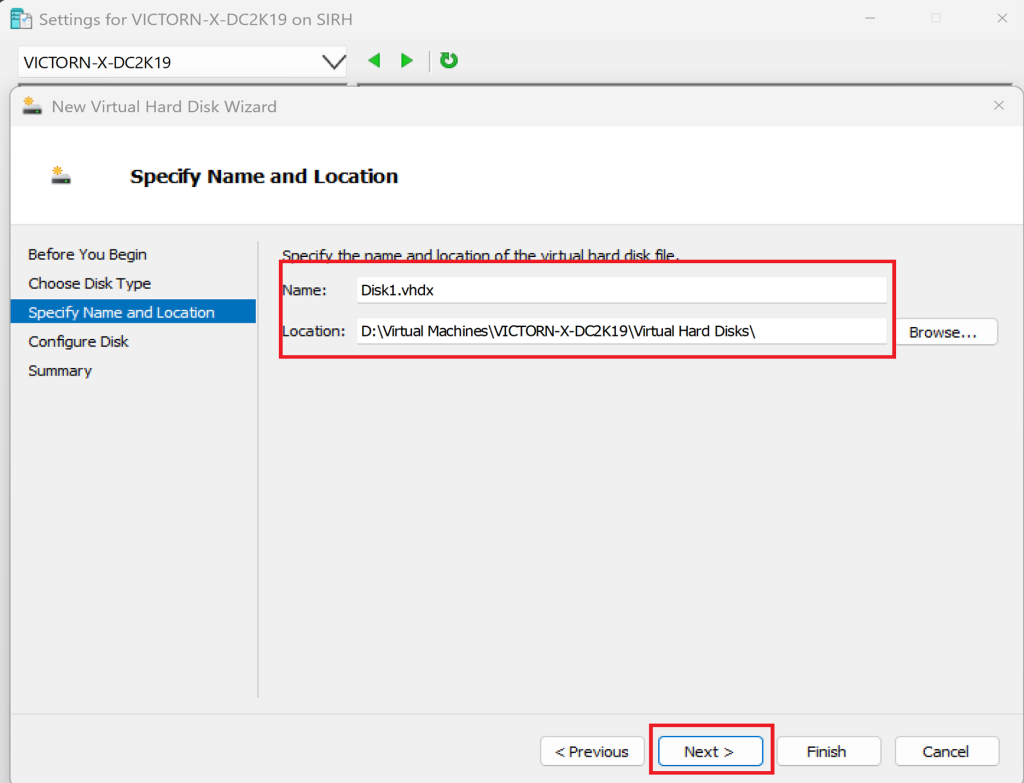
Task: Go to the Before You Begin step
Action: pos(87,254)
